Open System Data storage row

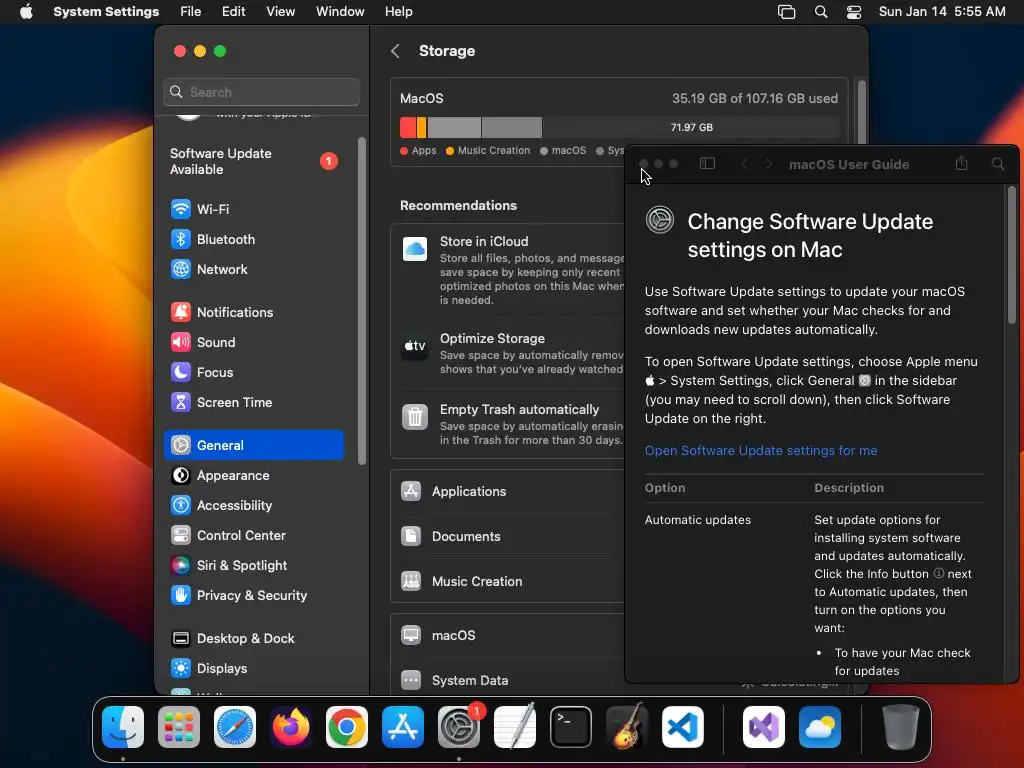tap(508, 680)
